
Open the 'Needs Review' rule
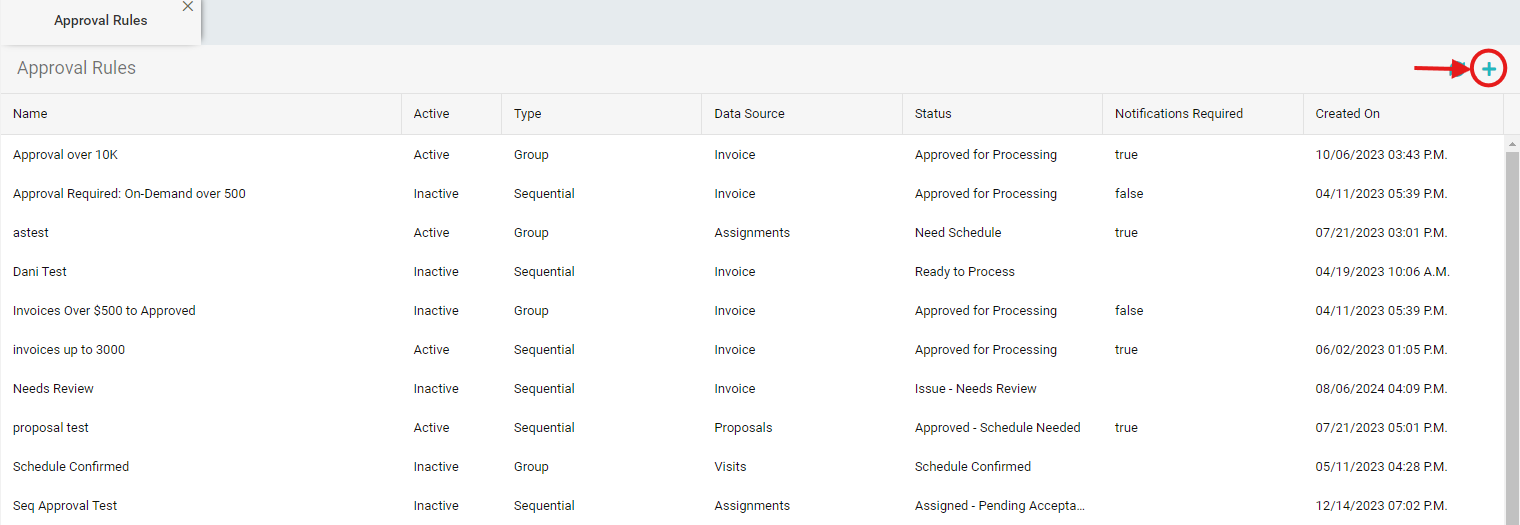[x=53, y=389]
